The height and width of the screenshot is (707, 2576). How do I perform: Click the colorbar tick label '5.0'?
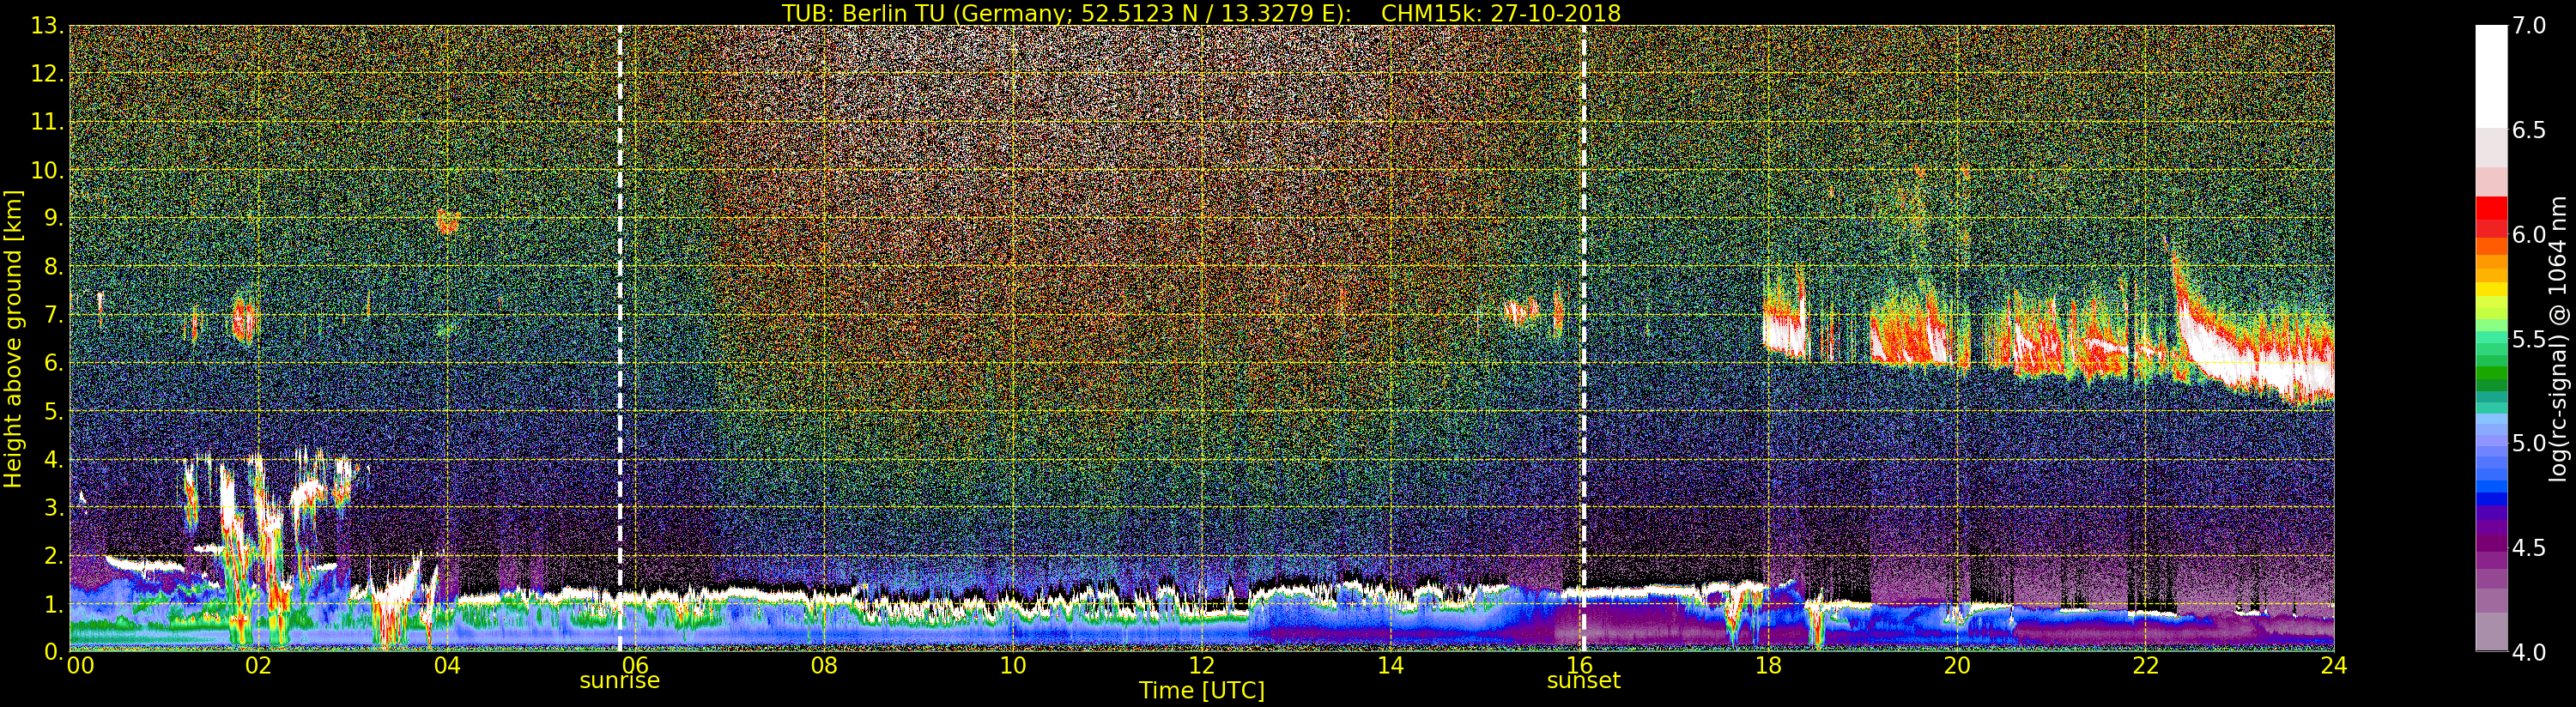click(2529, 443)
